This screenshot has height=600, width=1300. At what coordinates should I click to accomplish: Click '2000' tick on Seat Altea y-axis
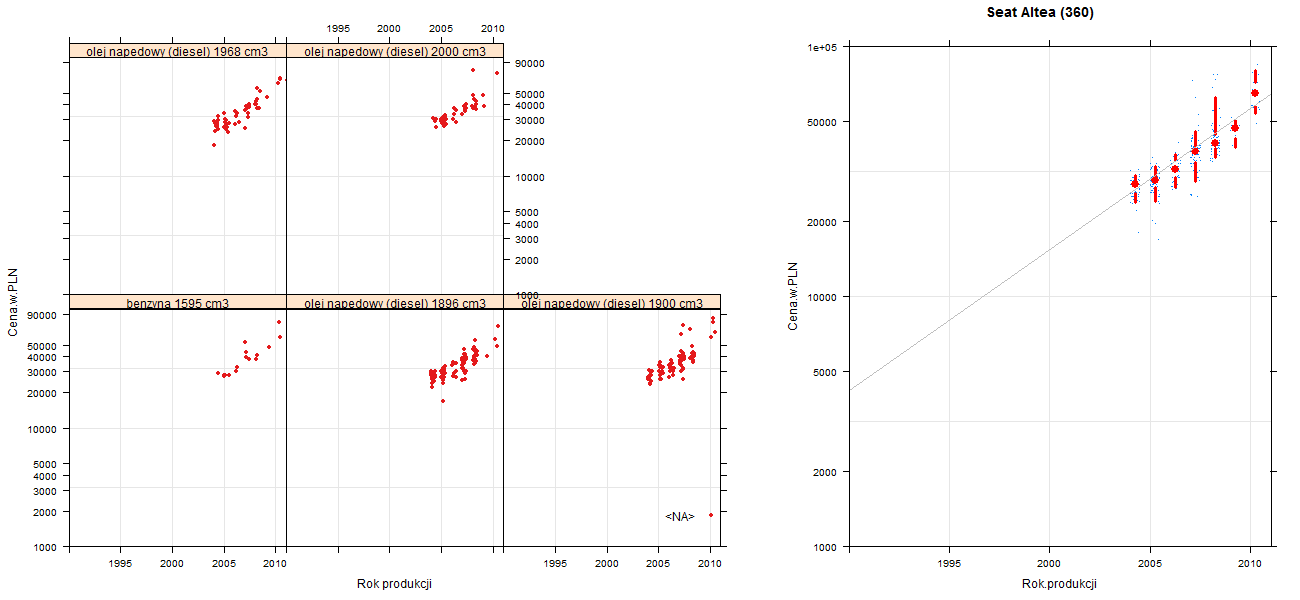click(825, 472)
